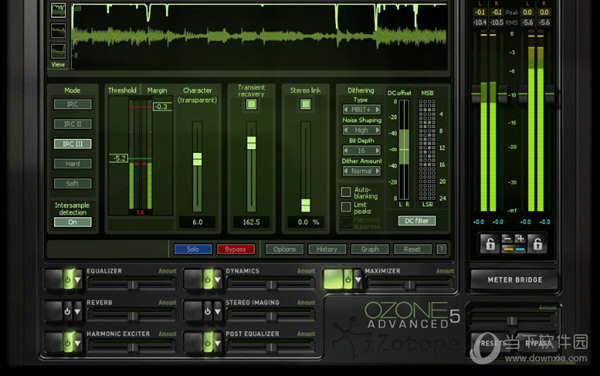This screenshot has width=600, height=376.
Task: Open the Dynamics preset dropdown arrow
Action: [217, 280]
